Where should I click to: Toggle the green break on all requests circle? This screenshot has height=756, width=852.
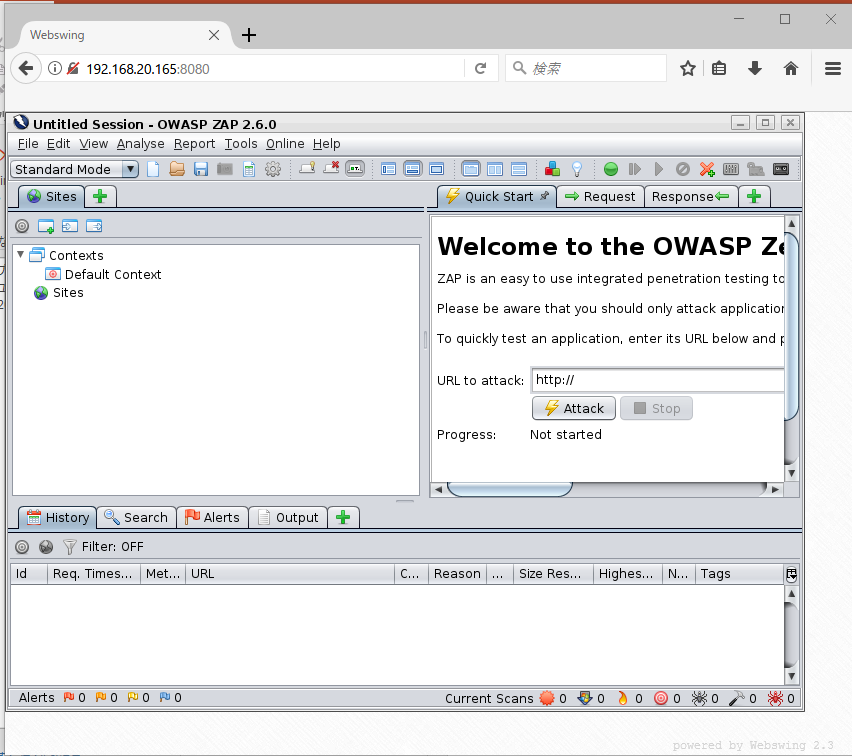coord(611,170)
